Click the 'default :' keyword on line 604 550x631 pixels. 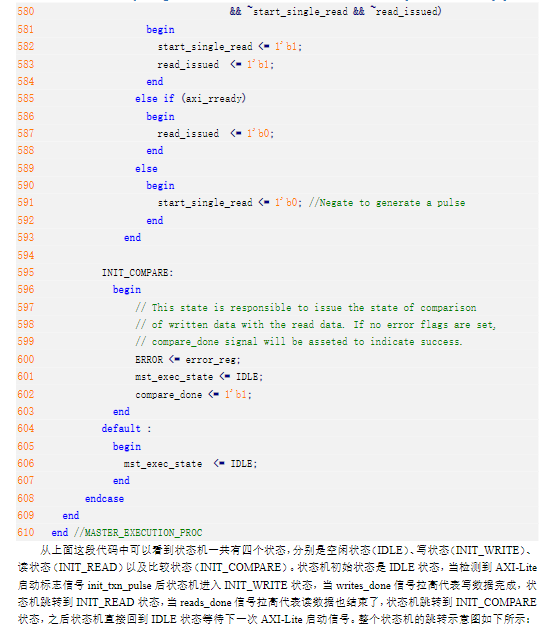127,429
